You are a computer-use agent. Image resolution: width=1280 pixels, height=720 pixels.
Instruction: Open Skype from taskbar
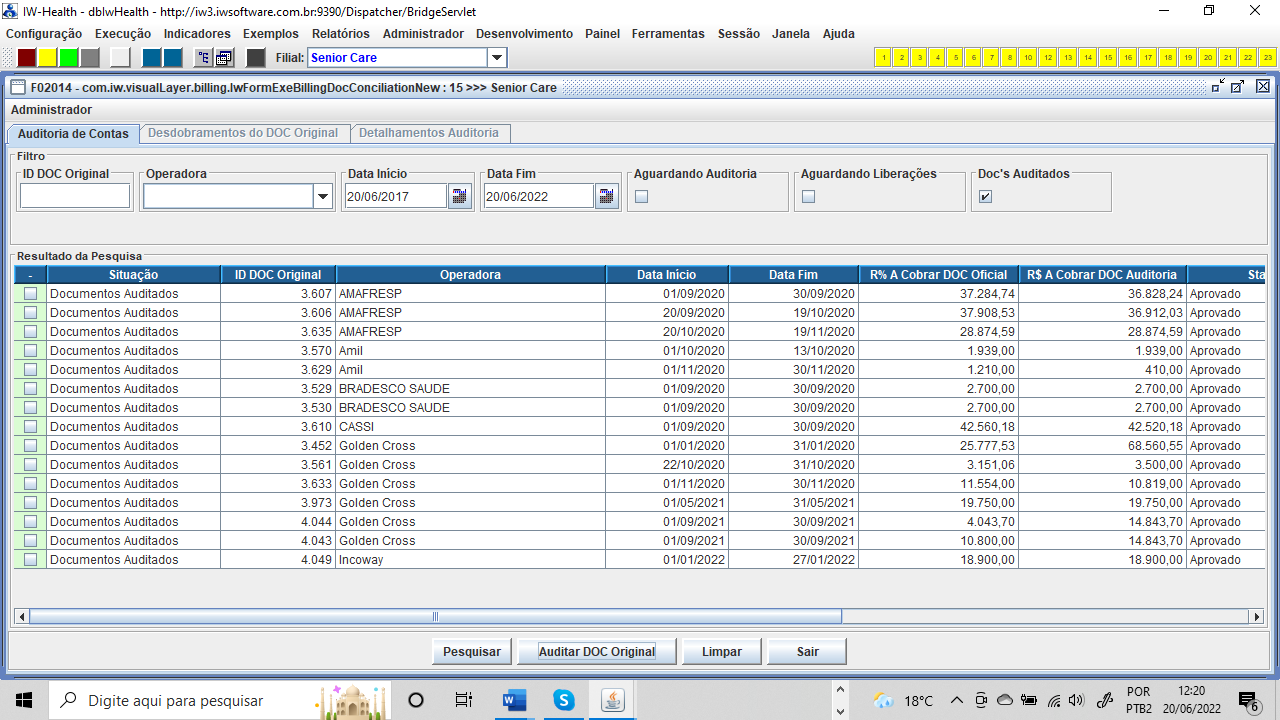(x=564, y=700)
